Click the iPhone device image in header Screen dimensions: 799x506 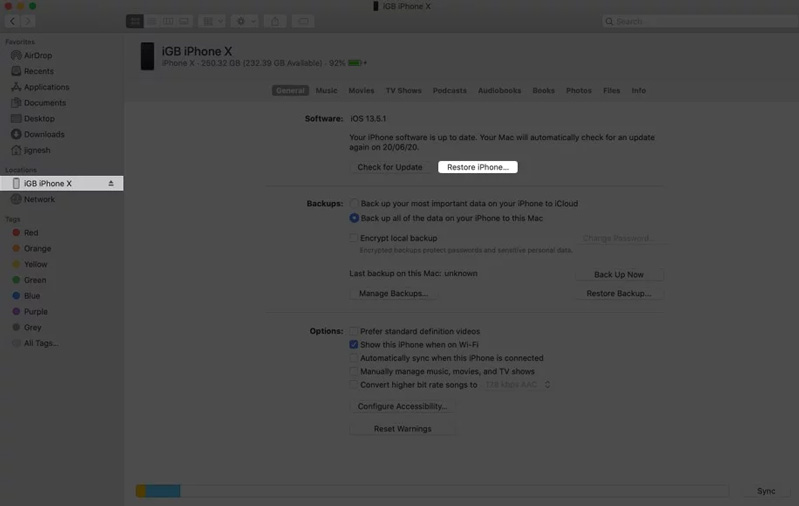point(147,56)
